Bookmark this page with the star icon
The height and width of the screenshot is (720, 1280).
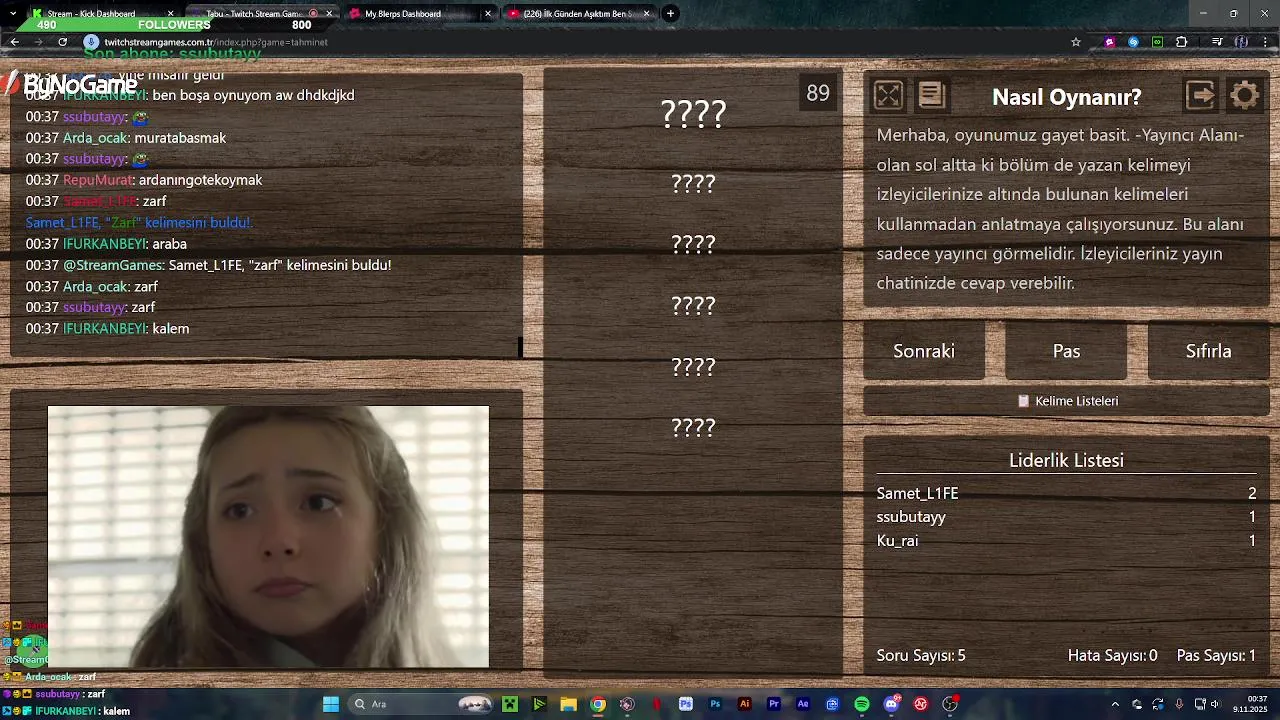coord(1076,42)
